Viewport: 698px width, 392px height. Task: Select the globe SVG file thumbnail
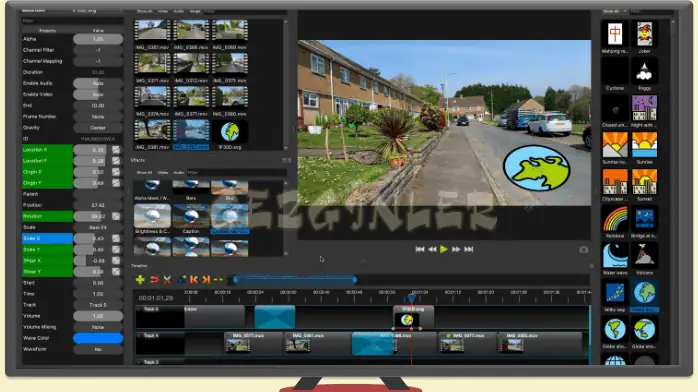(x=230, y=132)
